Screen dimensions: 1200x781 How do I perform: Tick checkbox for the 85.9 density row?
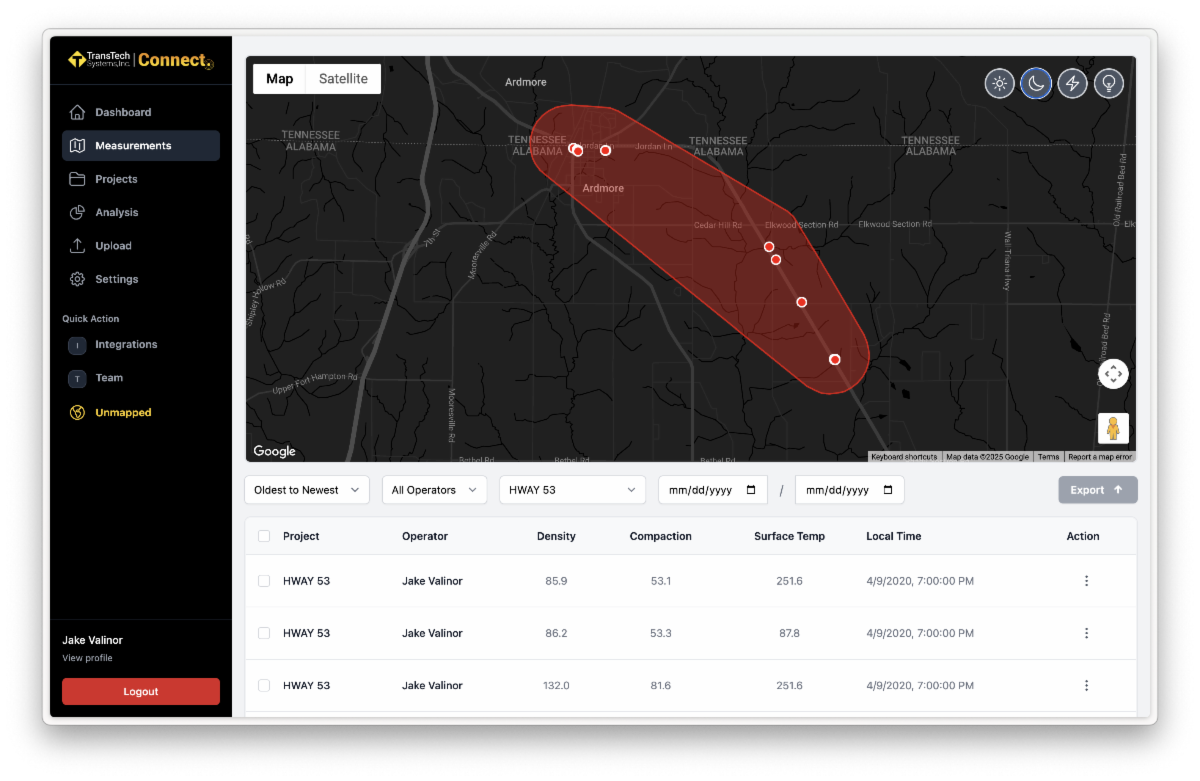click(264, 581)
